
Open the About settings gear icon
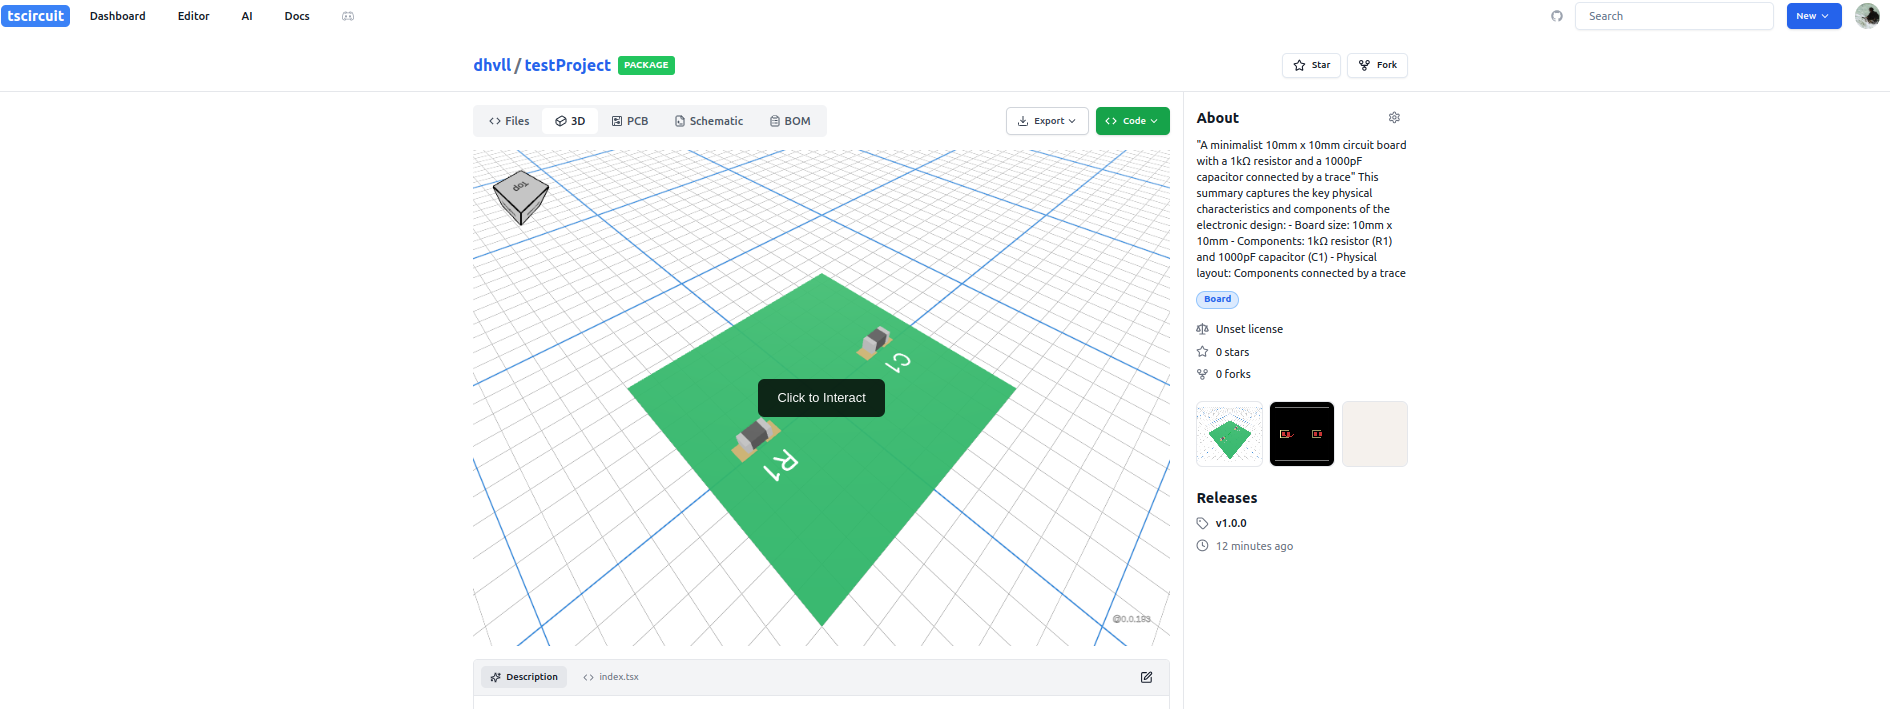tap(1394, 118)
